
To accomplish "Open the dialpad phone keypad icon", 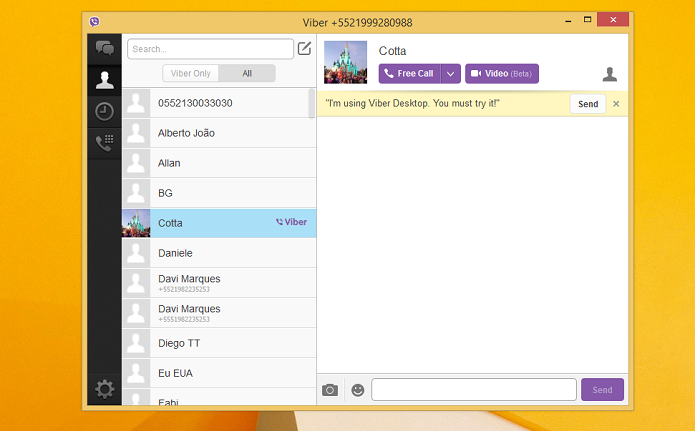I will pos(105,143).
